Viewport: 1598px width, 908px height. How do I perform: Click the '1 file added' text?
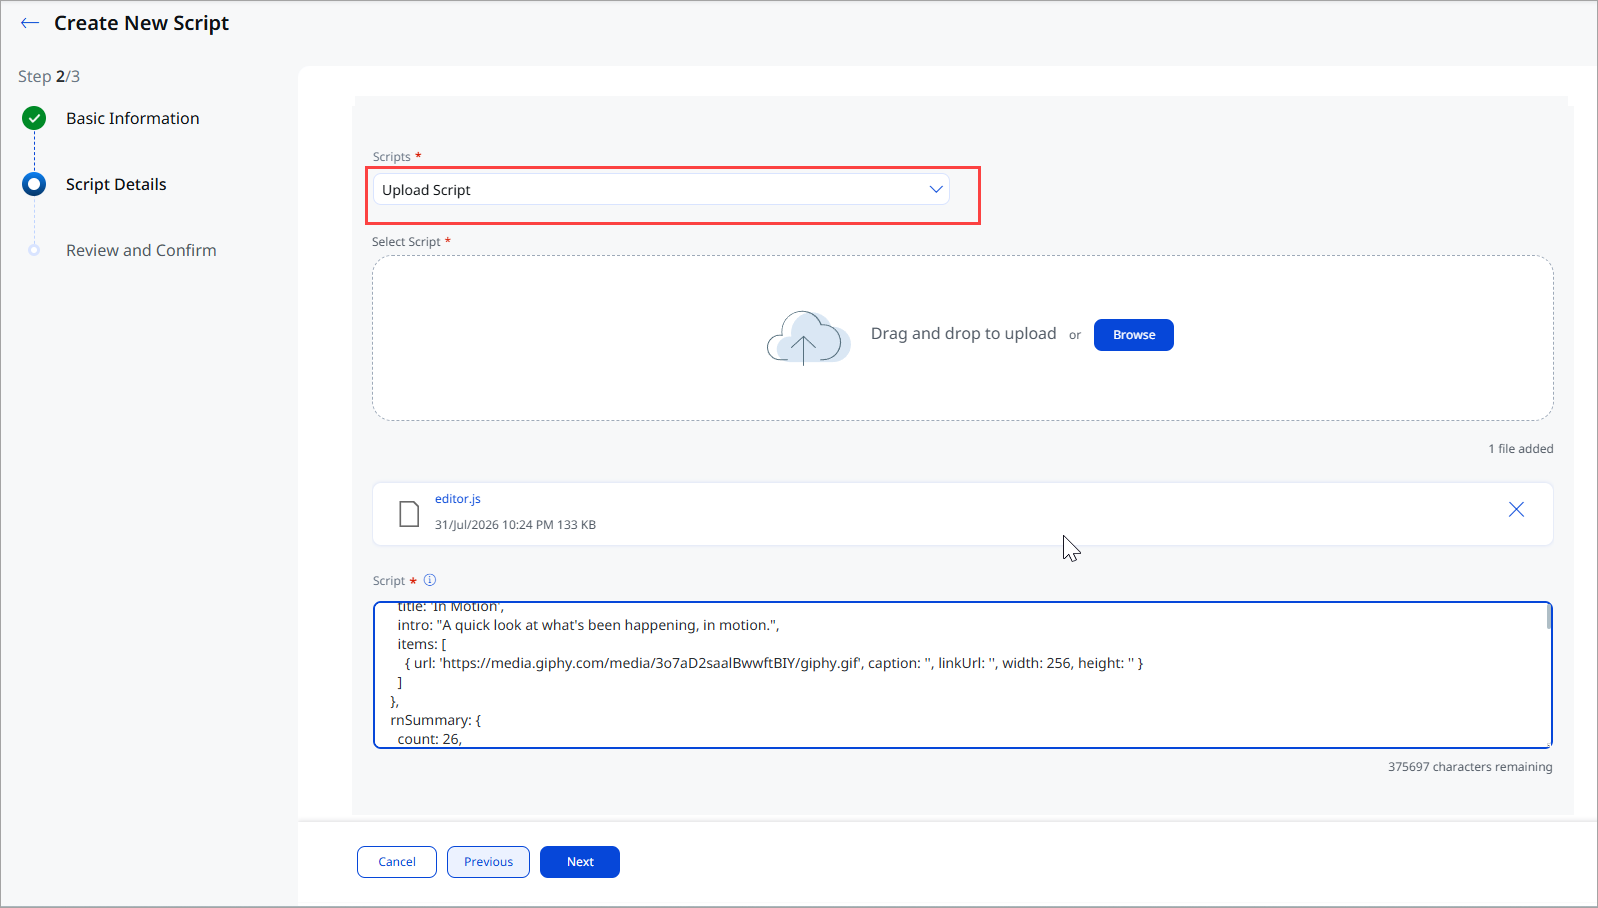click(x=1521, y=449)
